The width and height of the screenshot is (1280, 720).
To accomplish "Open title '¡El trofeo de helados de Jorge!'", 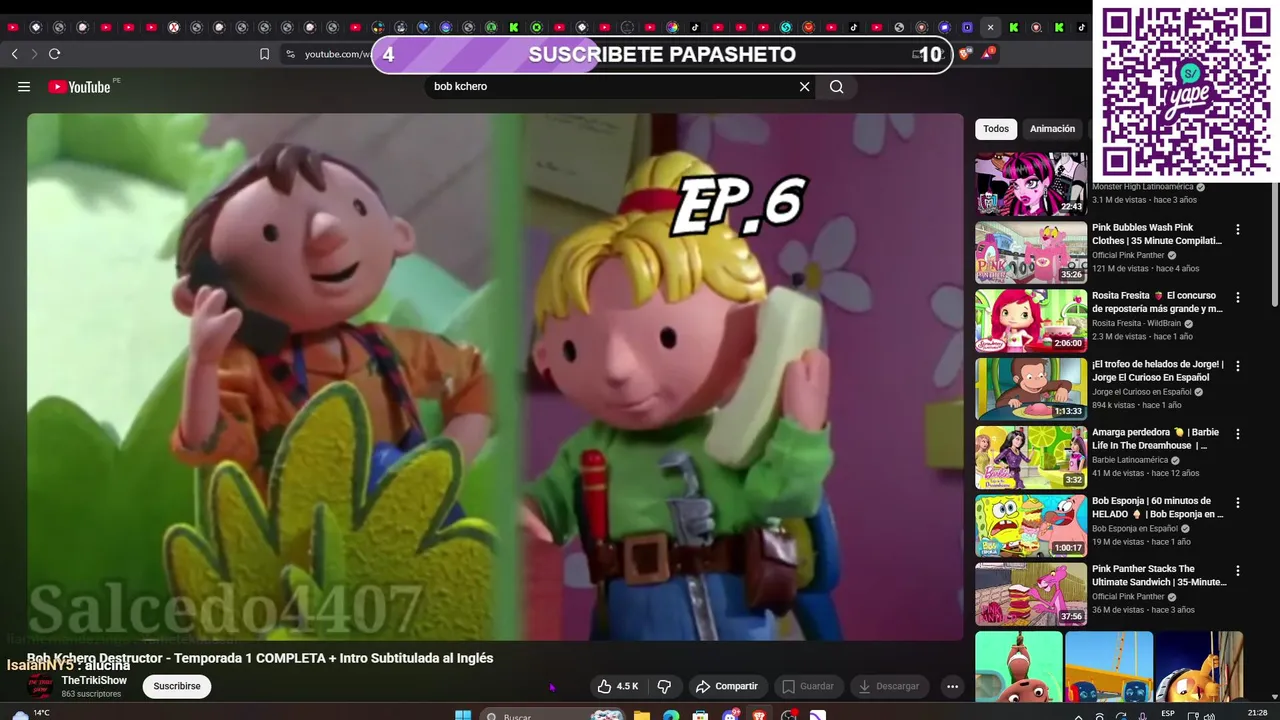I will pos(1158,371).
